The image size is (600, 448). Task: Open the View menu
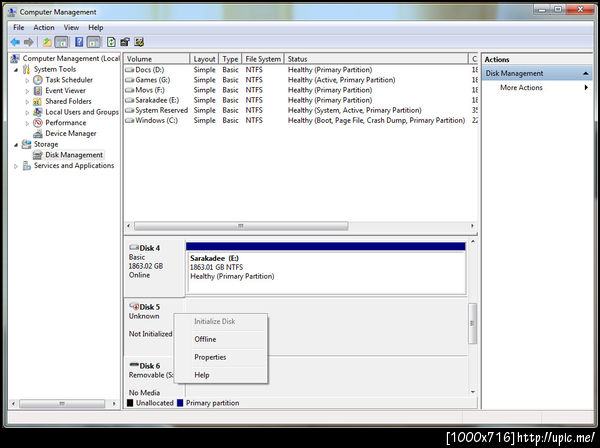(71, 28)
